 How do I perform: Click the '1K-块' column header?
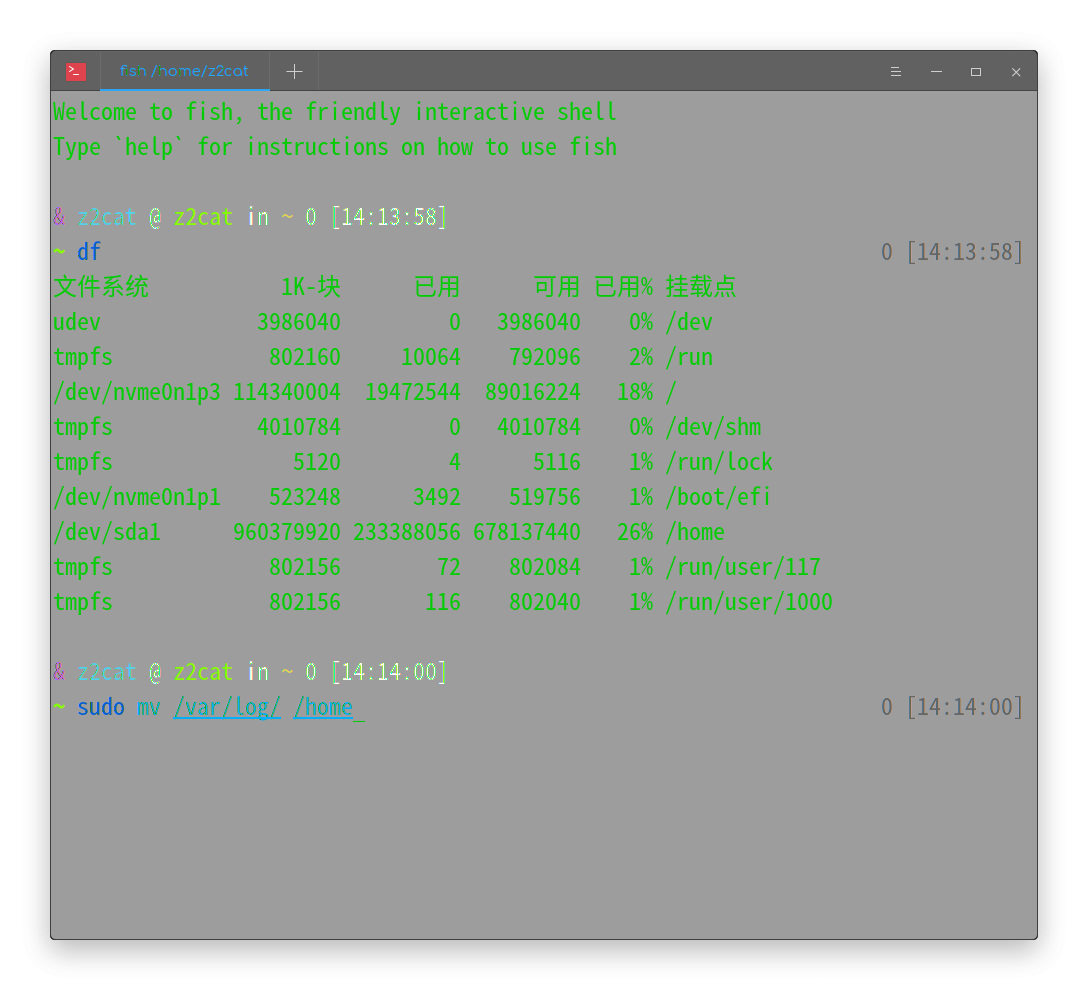(x=311, y=287)
